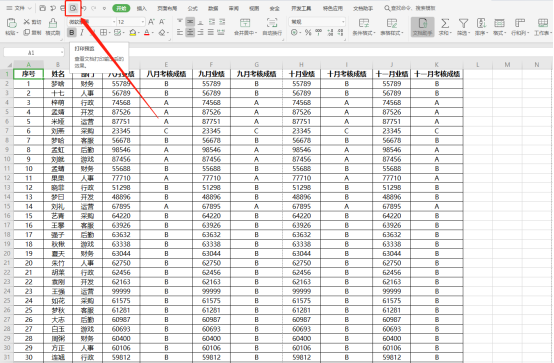Click the save icon in quick access bar
The image size is (554, 363).
pyautogui.click(x=42, y=8)
